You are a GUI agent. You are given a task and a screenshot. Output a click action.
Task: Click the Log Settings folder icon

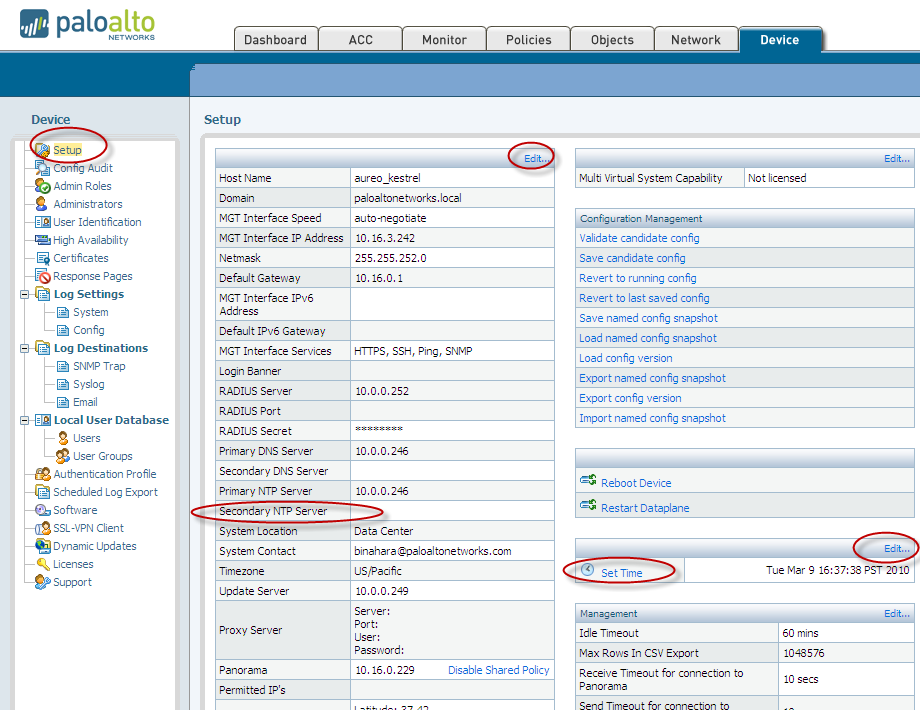(x=43, y=294)
